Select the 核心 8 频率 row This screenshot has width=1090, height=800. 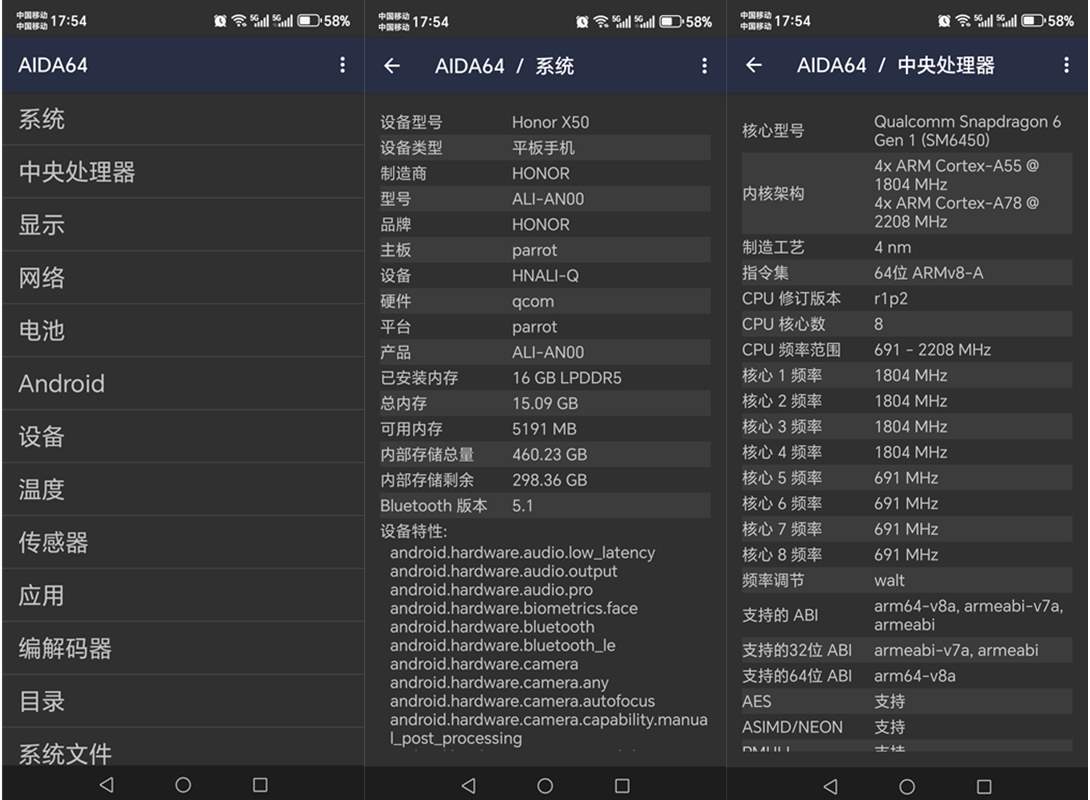906,555
